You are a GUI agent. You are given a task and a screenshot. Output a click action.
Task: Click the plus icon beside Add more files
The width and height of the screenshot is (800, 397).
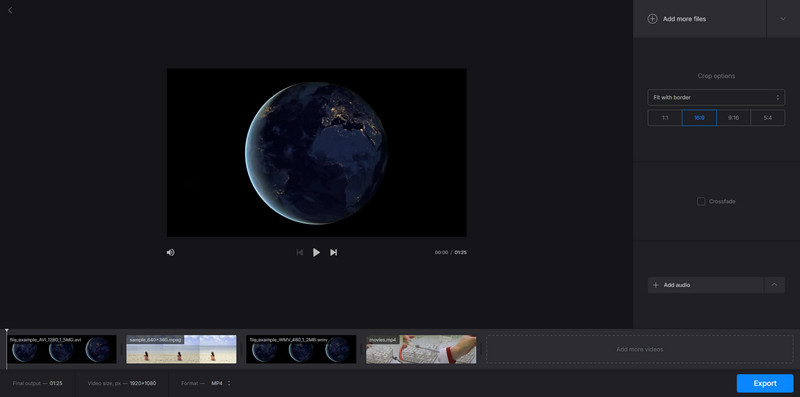(652, 19)
